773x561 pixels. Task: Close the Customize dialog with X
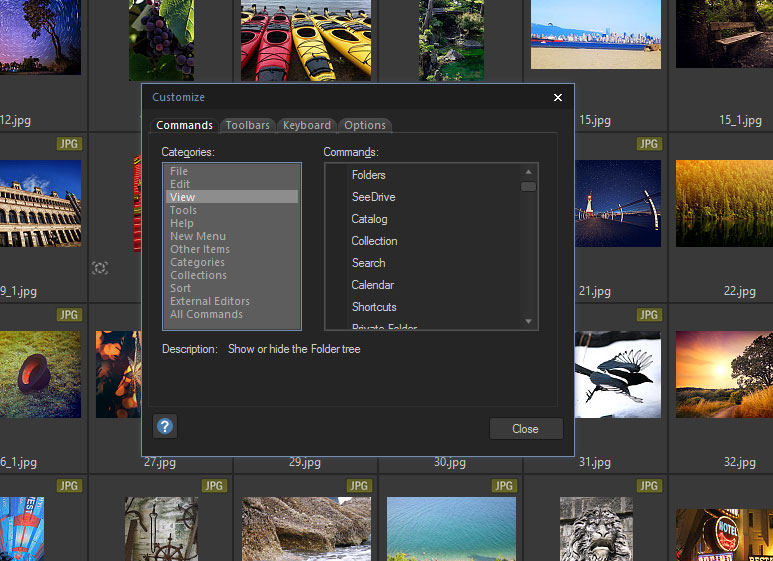coord(558,98)
